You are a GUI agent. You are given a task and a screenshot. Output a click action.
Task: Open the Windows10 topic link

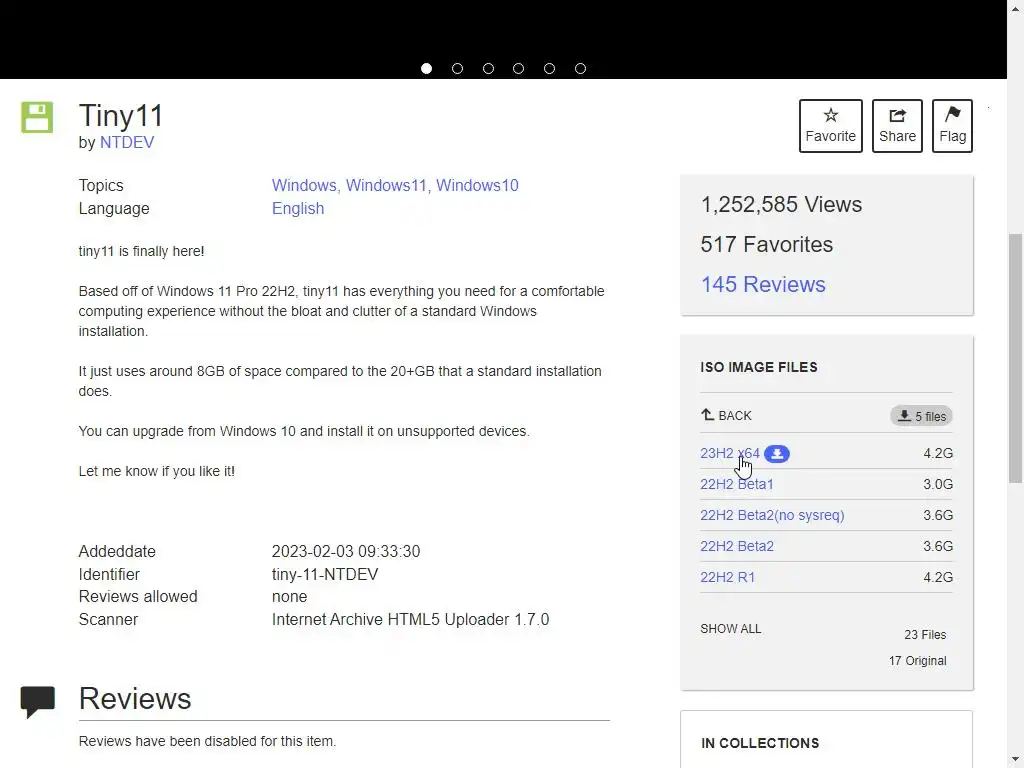pos(477,185)
